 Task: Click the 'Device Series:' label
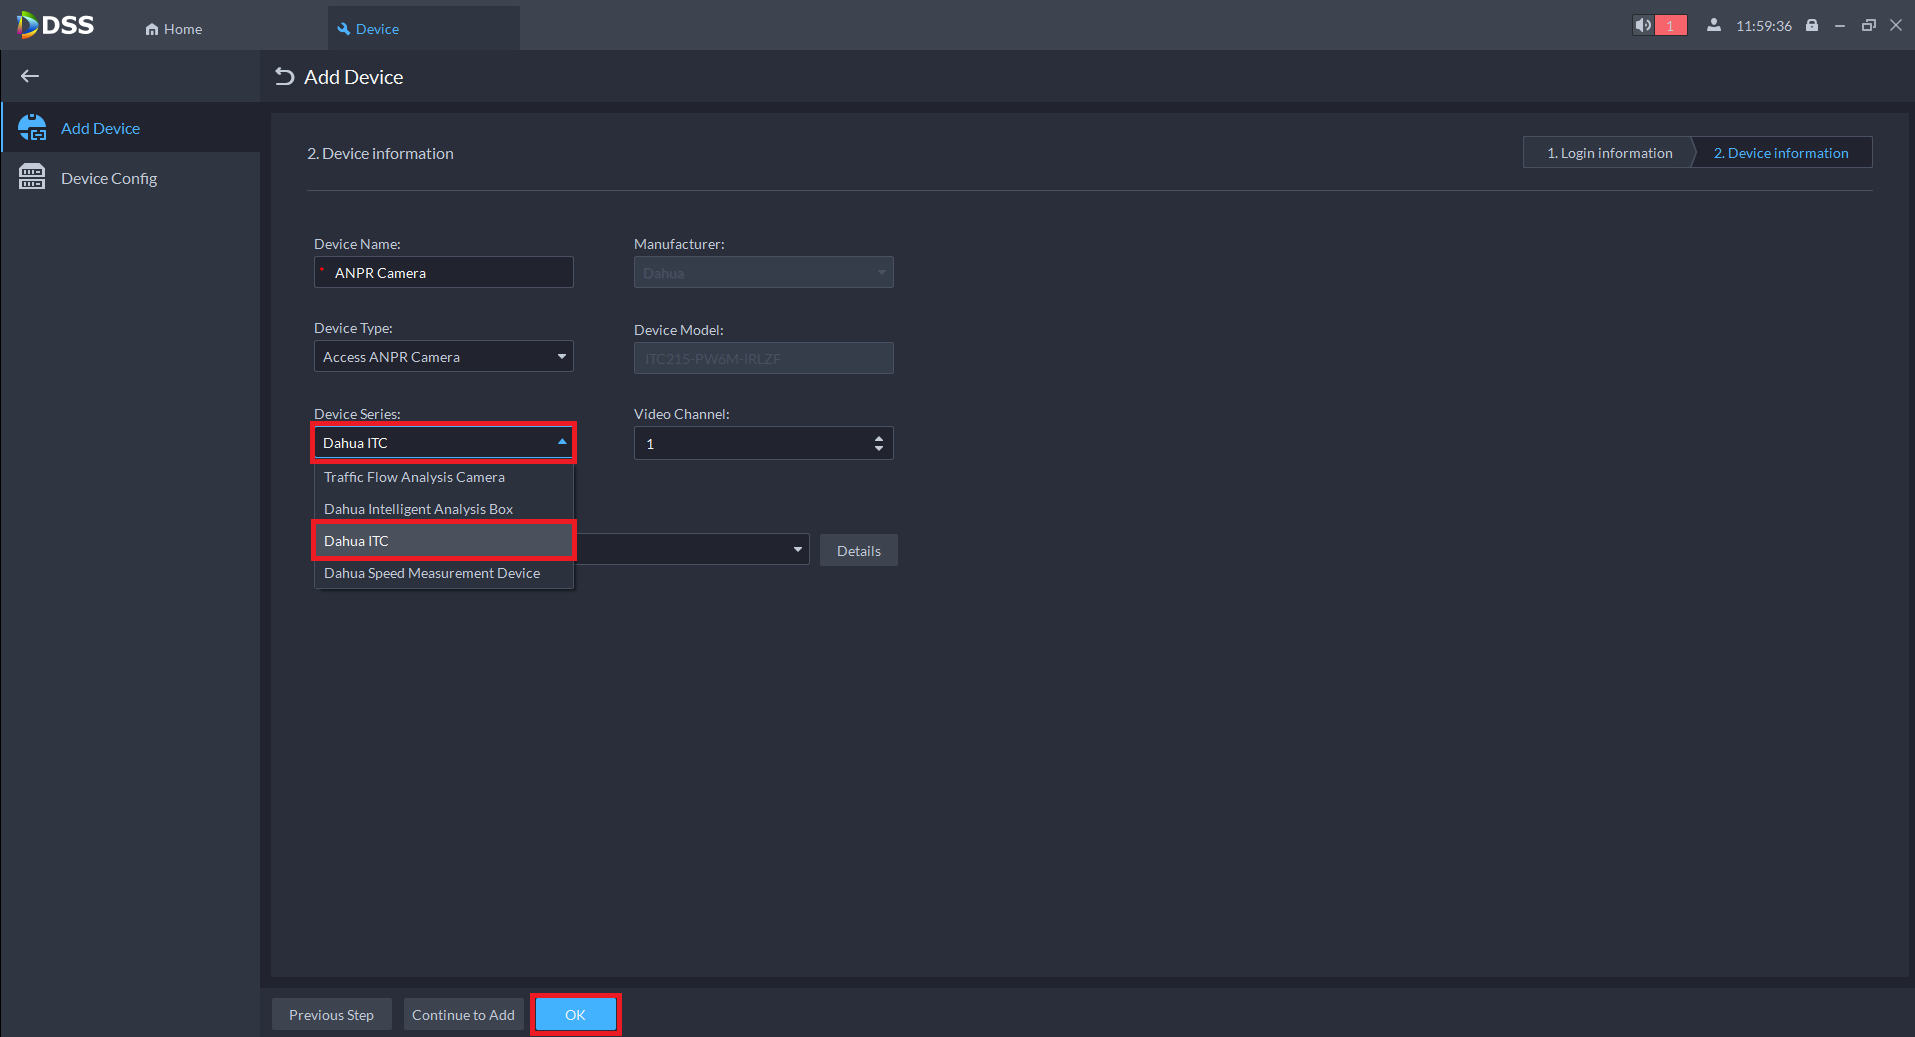click(357, 414)
